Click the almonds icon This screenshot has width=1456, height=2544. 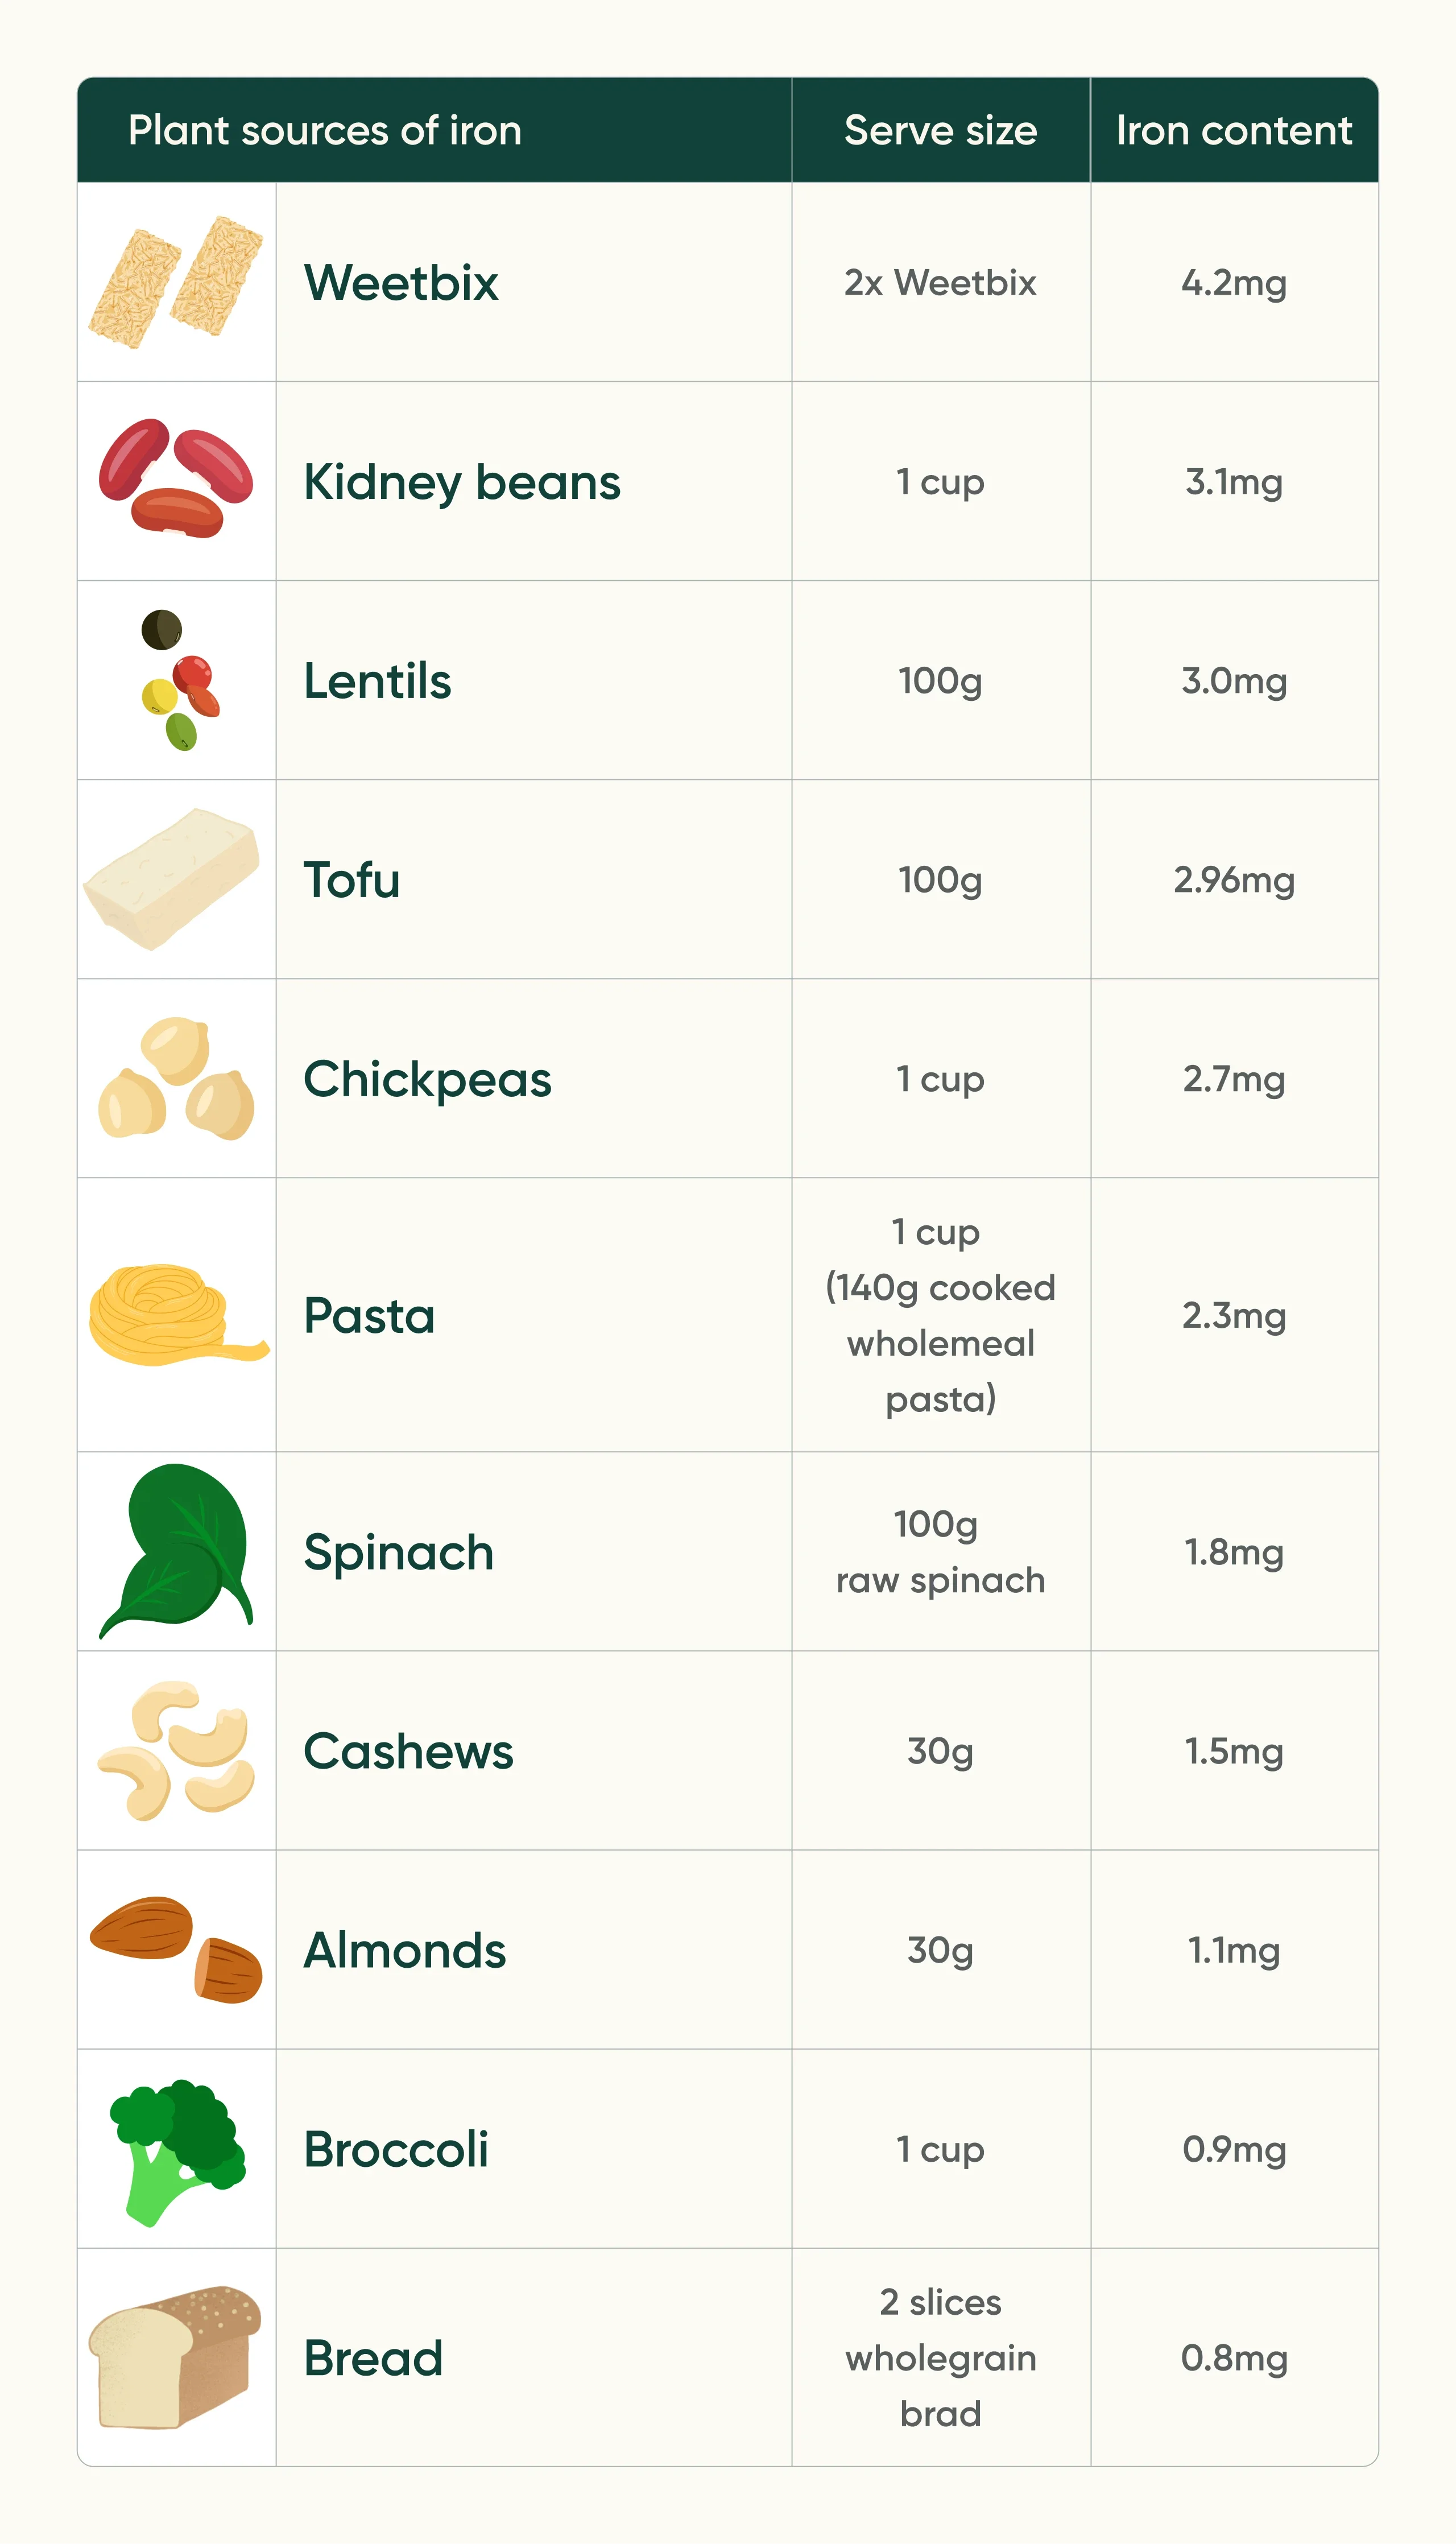click(176, 1949)
